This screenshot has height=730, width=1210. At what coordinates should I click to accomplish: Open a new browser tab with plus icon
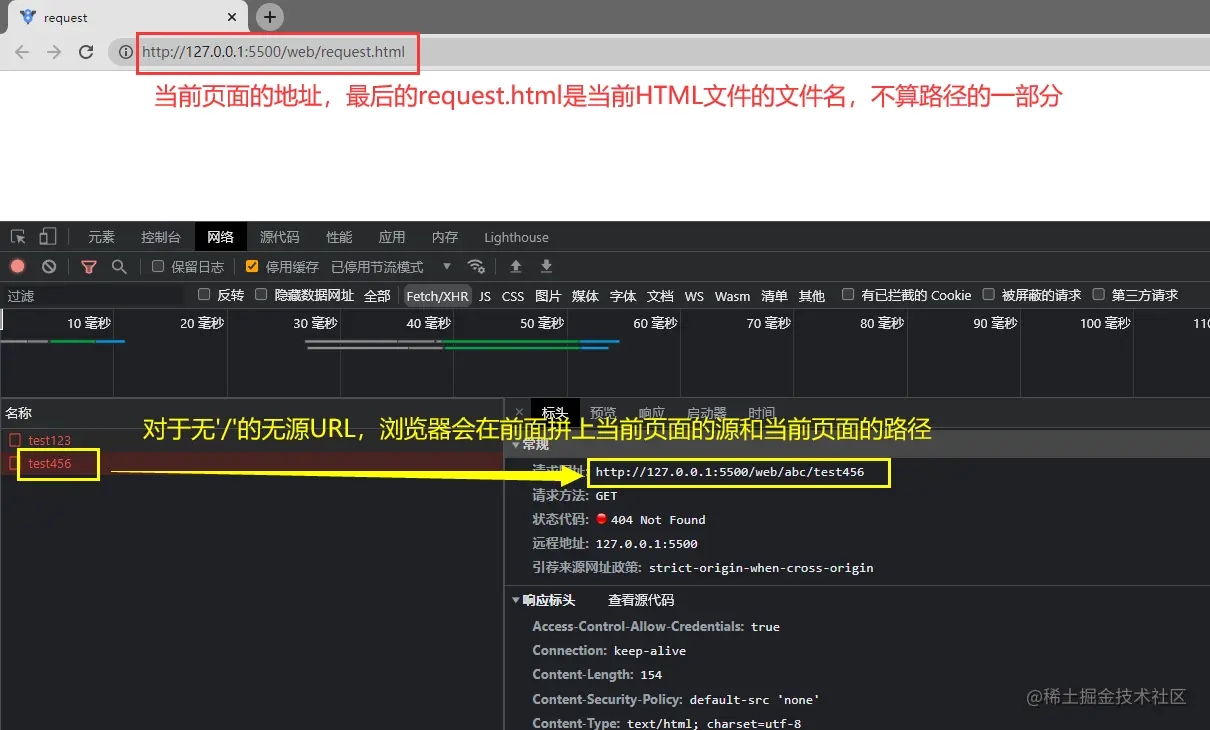click(270, 17)
